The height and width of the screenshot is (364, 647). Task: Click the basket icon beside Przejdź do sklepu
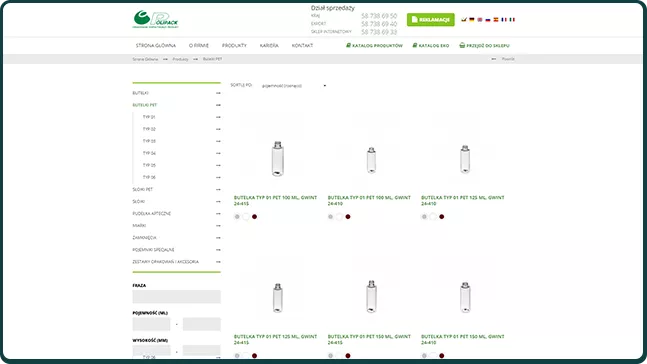(x=462, y=45)
